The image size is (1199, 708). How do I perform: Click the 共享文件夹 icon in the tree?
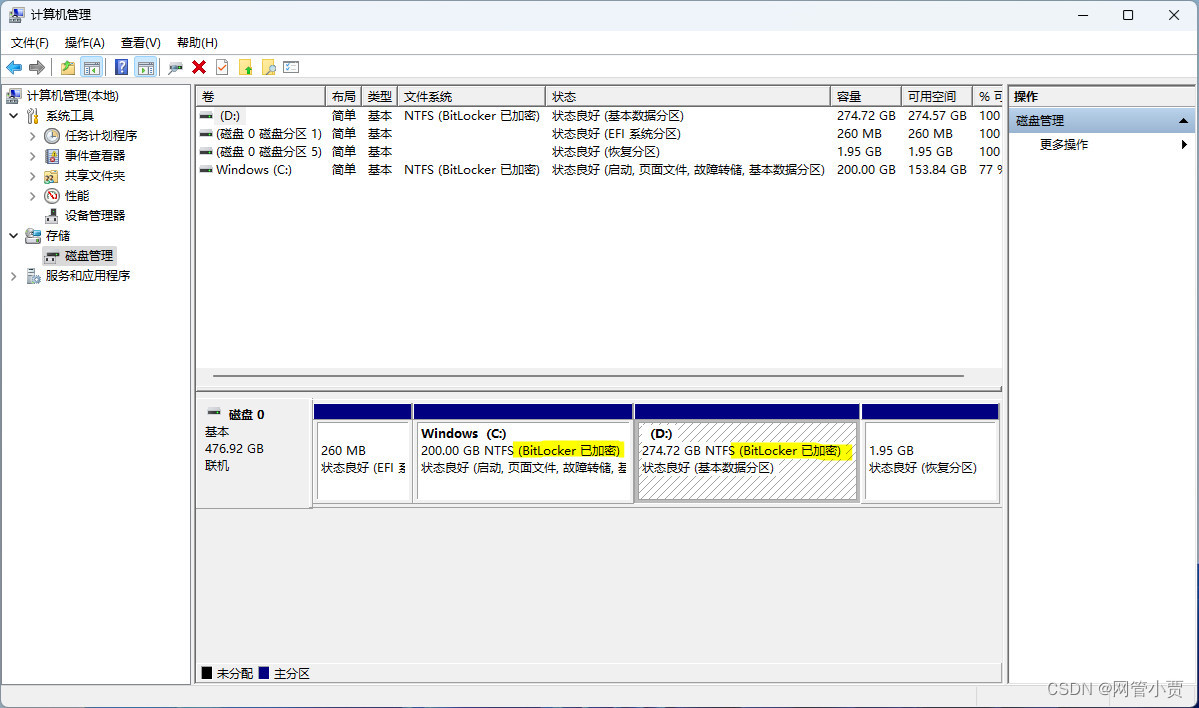[x=52, y=176]
